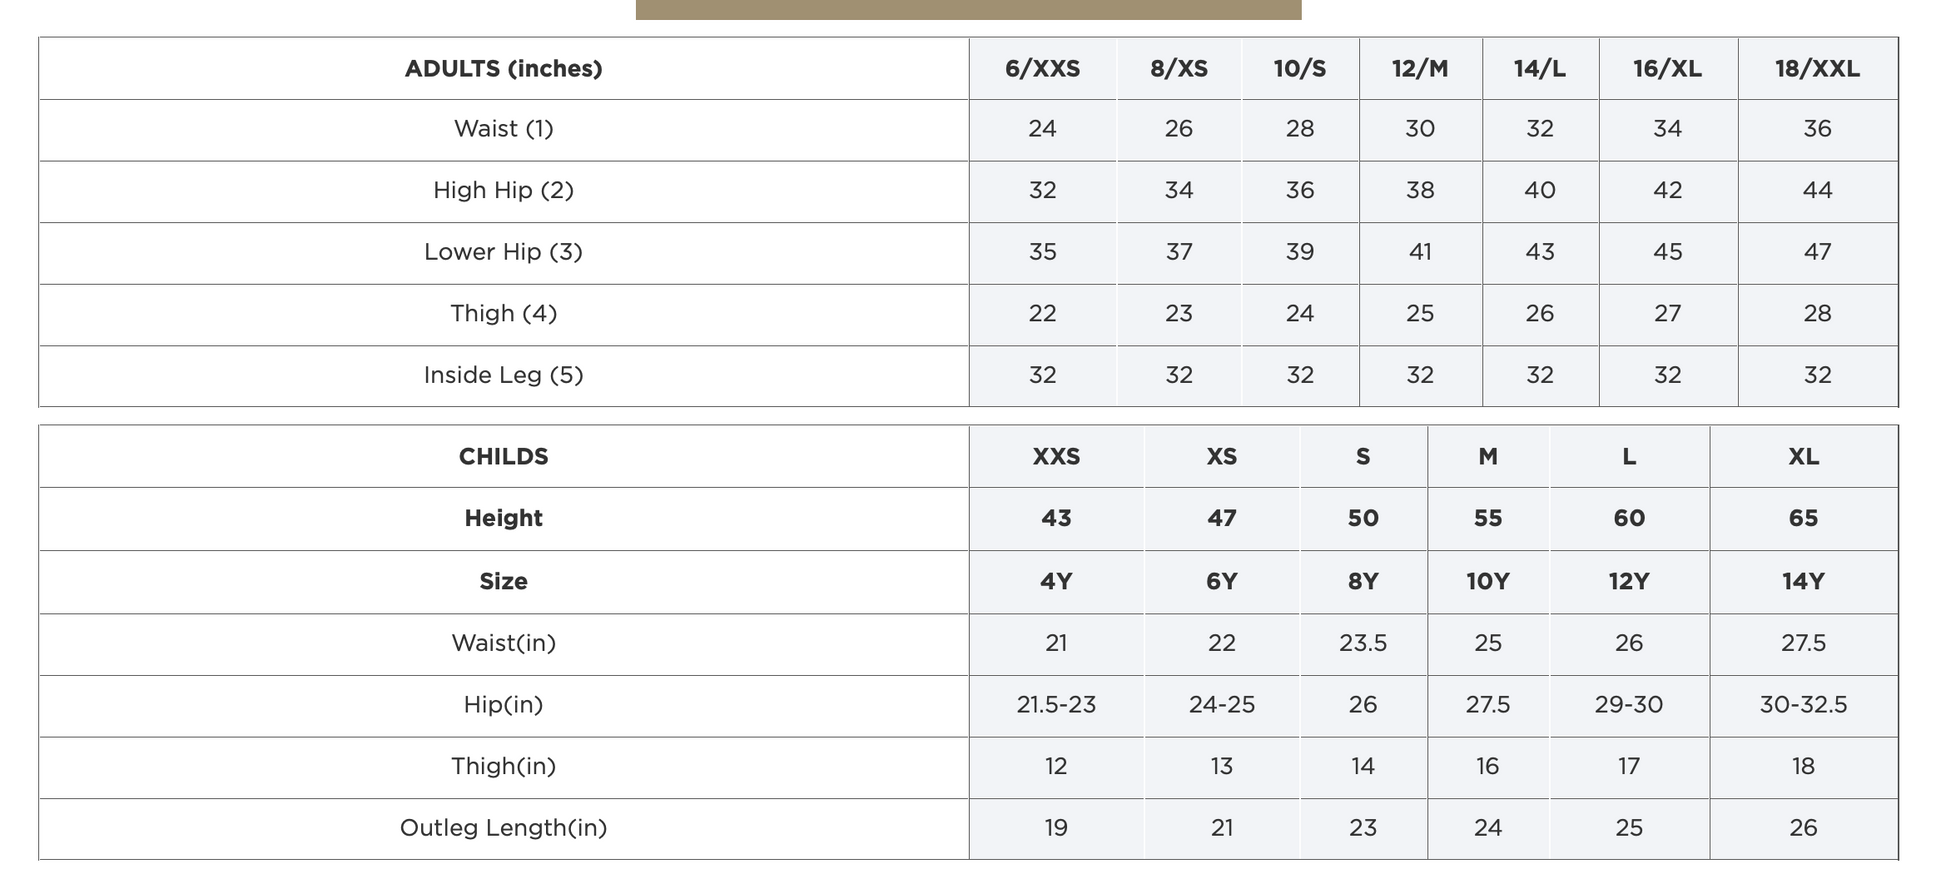Click the Lower Hip (3) row label

click(503, 252)
